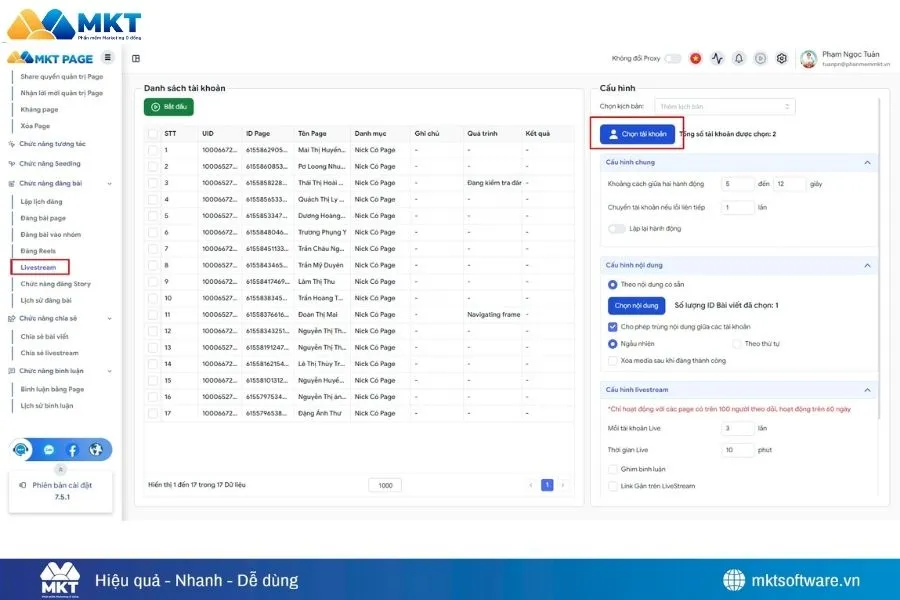Collapse the Cấu hình nội dung section
The height and width of the screenshot is (600, 900).
pyautogui.click(x=866, y=264)
